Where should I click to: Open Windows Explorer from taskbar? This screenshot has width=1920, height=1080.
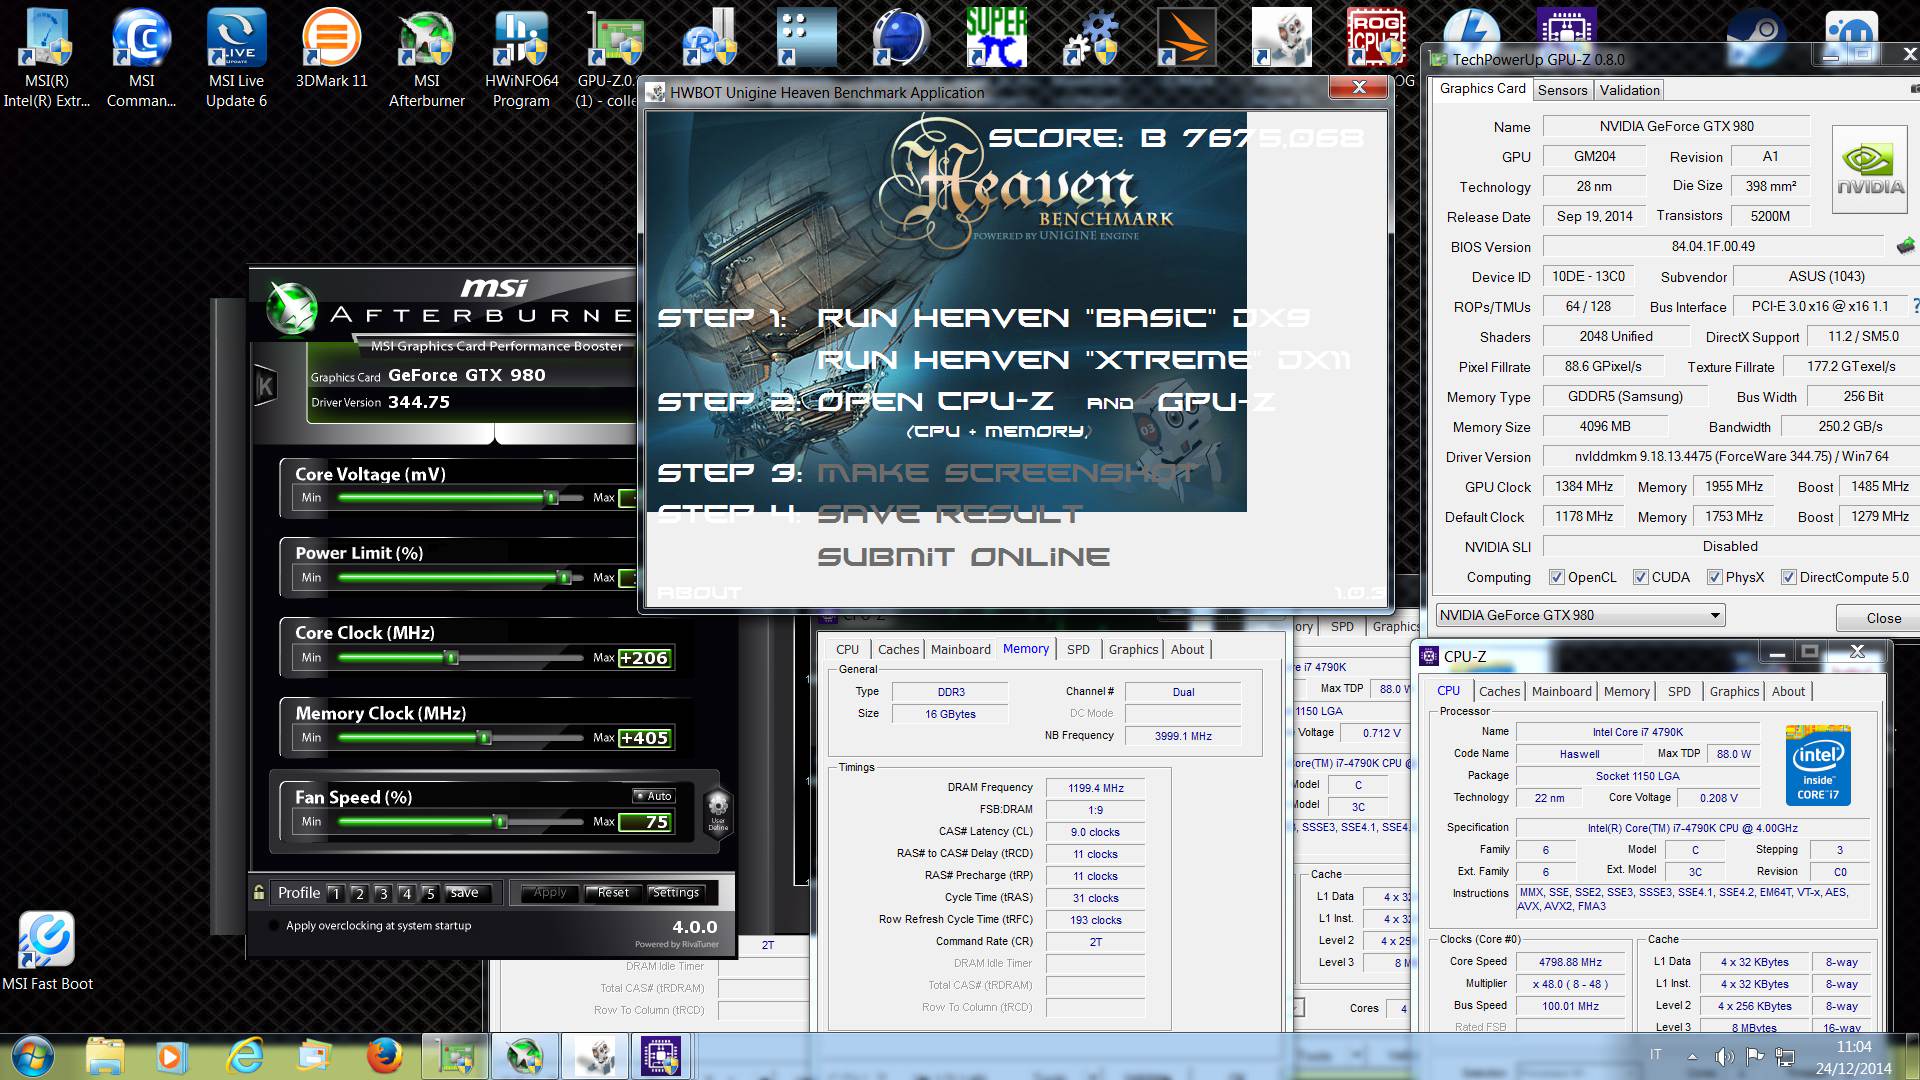(x=105, y=1056)
